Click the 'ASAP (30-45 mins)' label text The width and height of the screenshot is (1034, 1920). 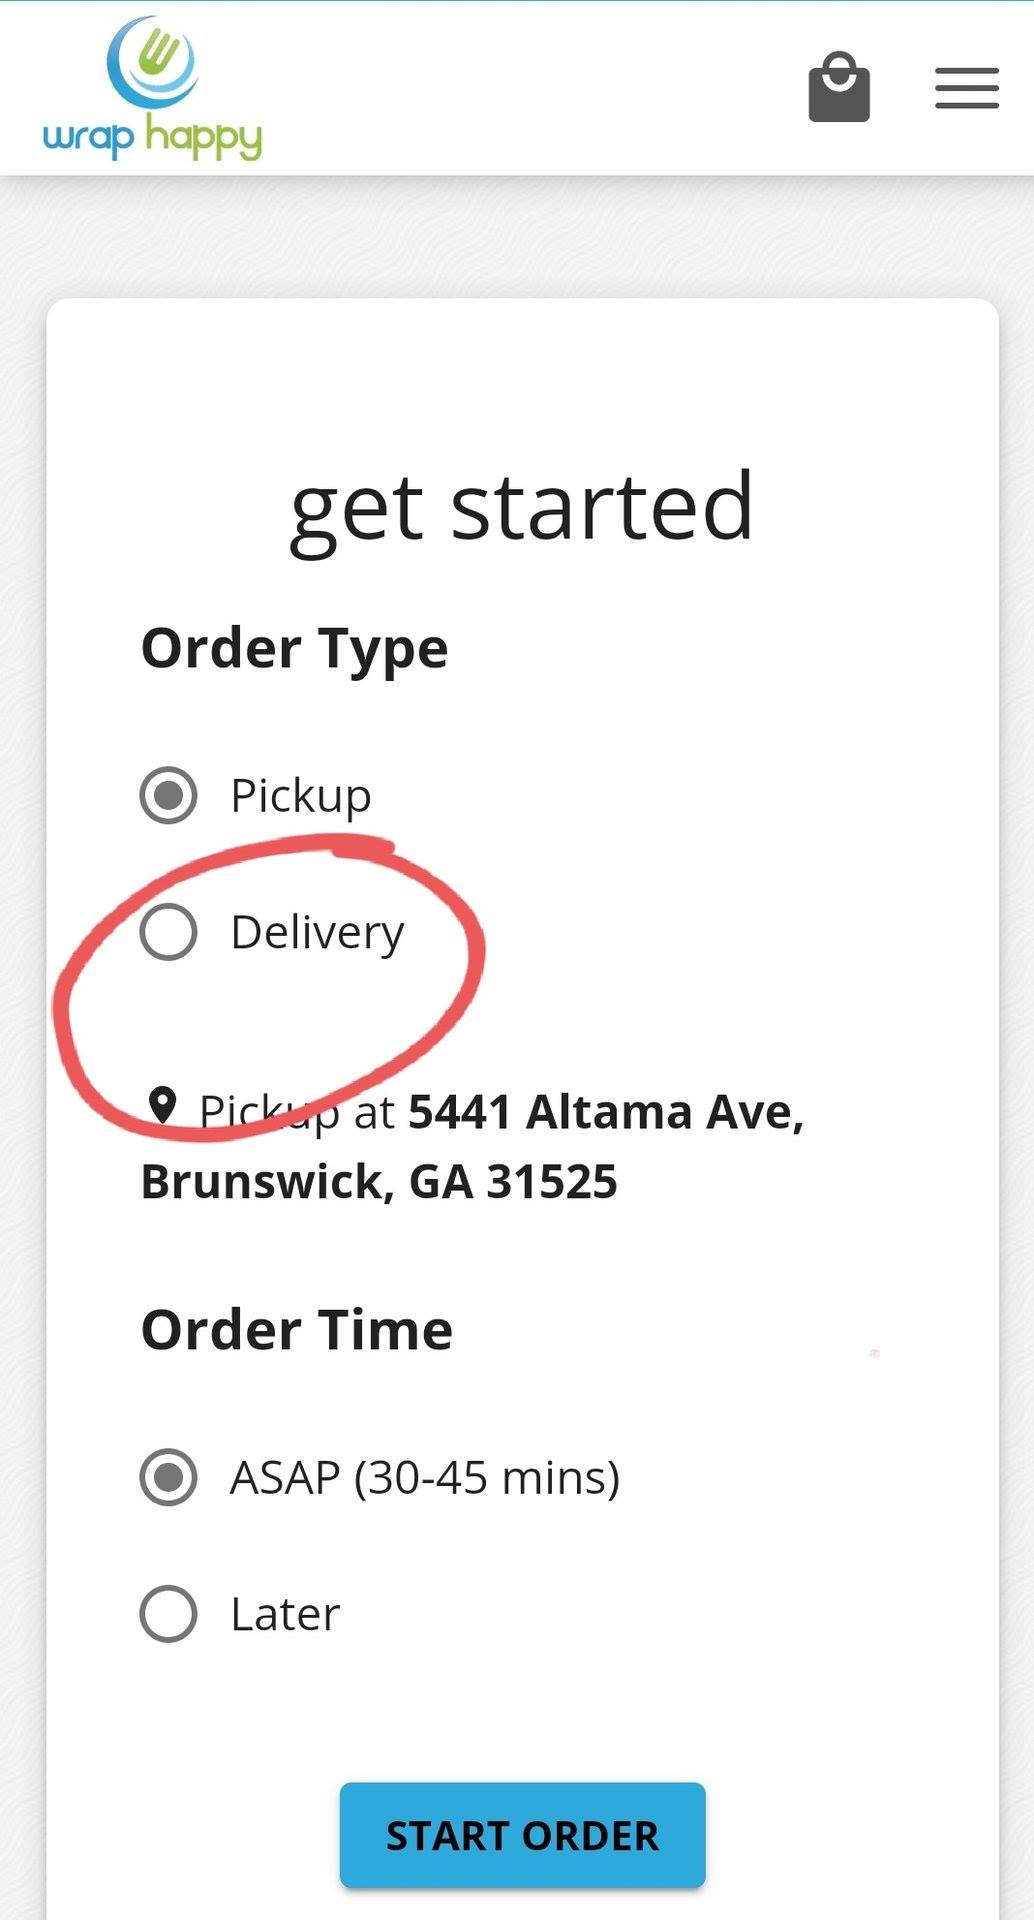tap(425, 1477)
